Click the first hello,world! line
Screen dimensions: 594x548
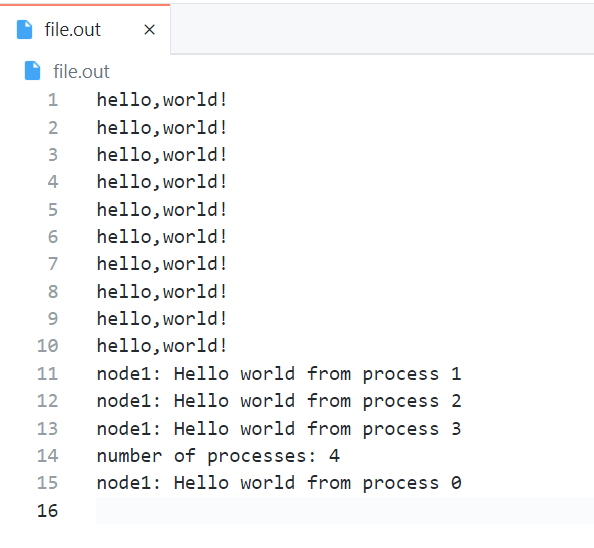click(x=162, y=100)
